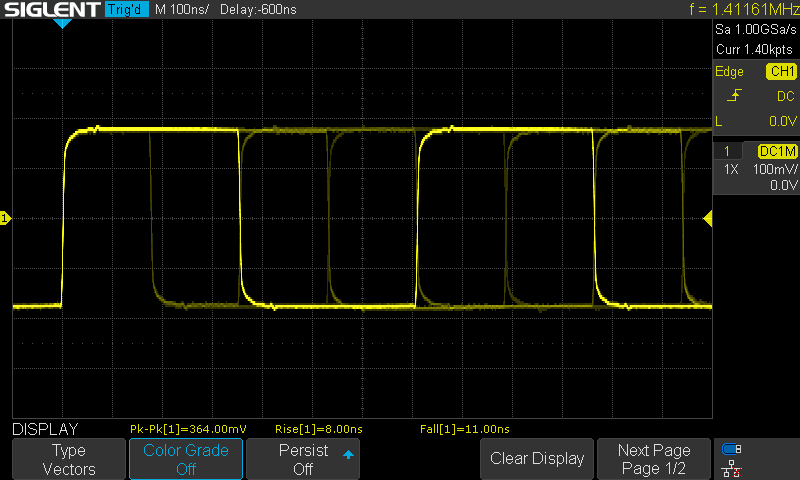Select the Pk-Pk[1] measurement readout
The width and height of the screenshot is (800, 480).
[188, 429]
